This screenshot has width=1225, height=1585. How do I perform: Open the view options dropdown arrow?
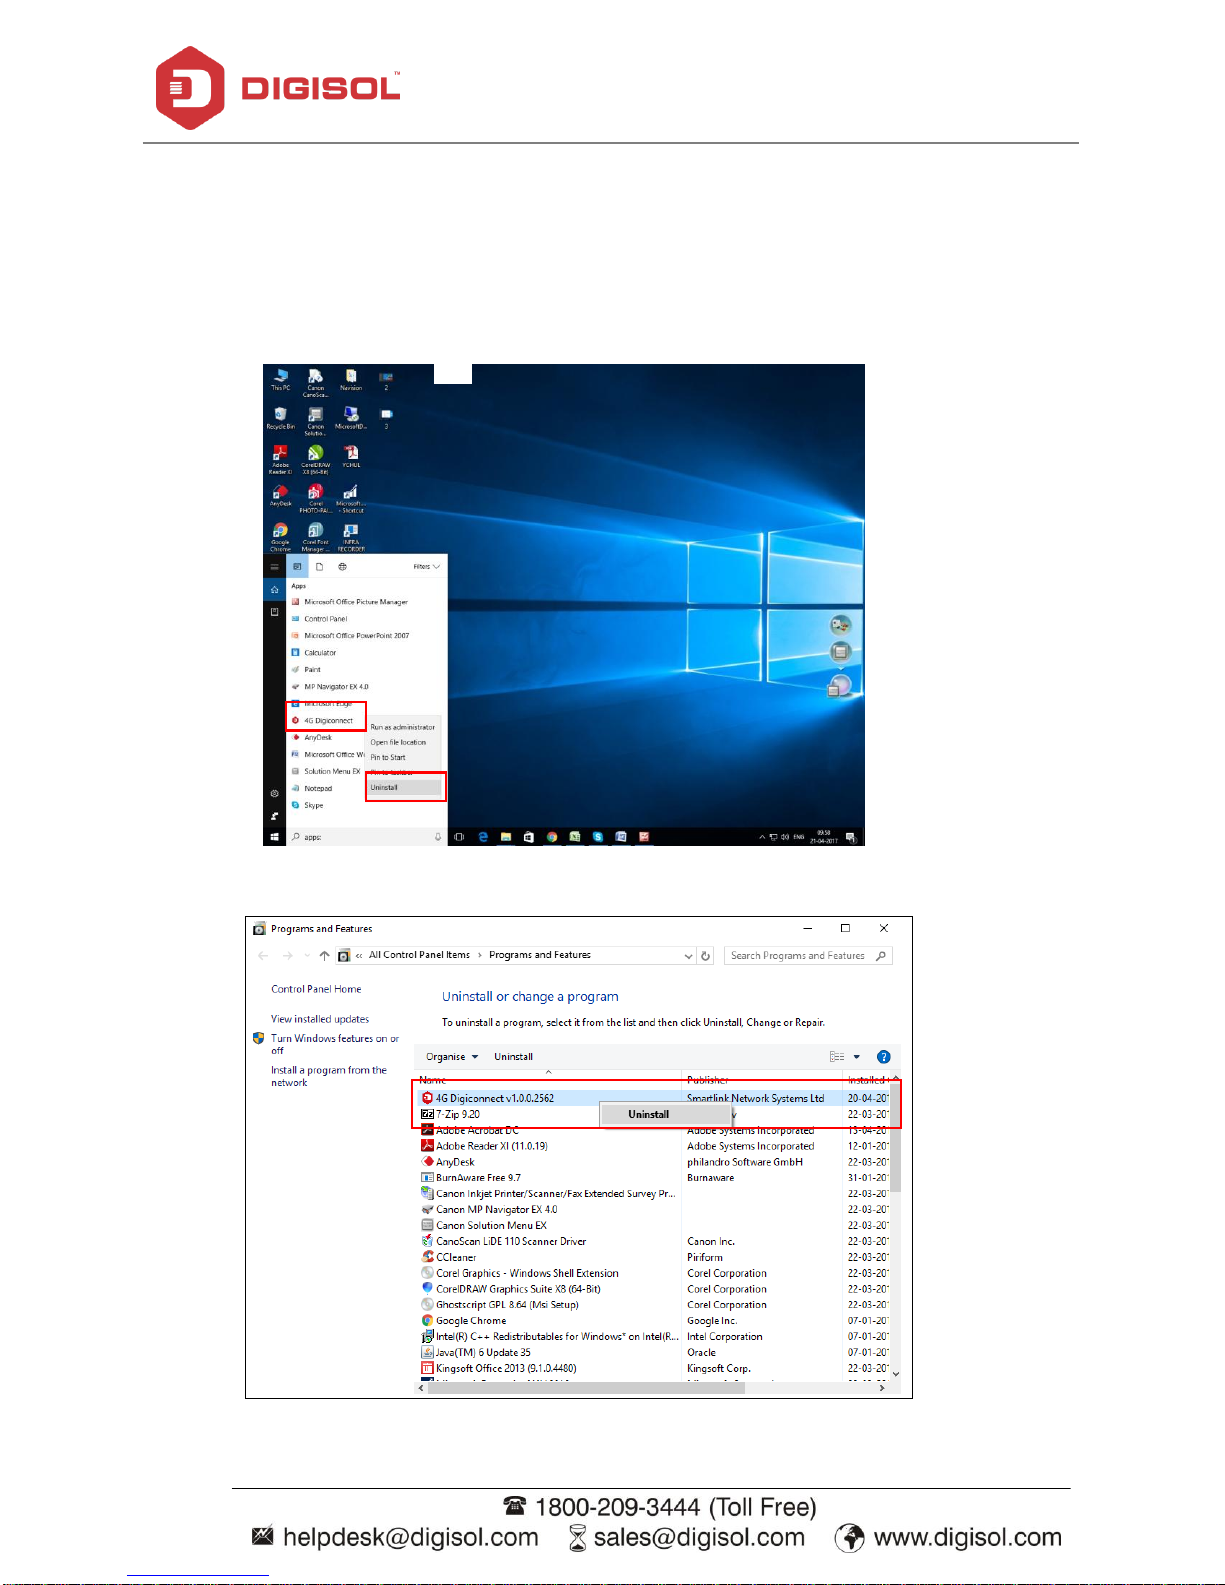(857, 1057)
